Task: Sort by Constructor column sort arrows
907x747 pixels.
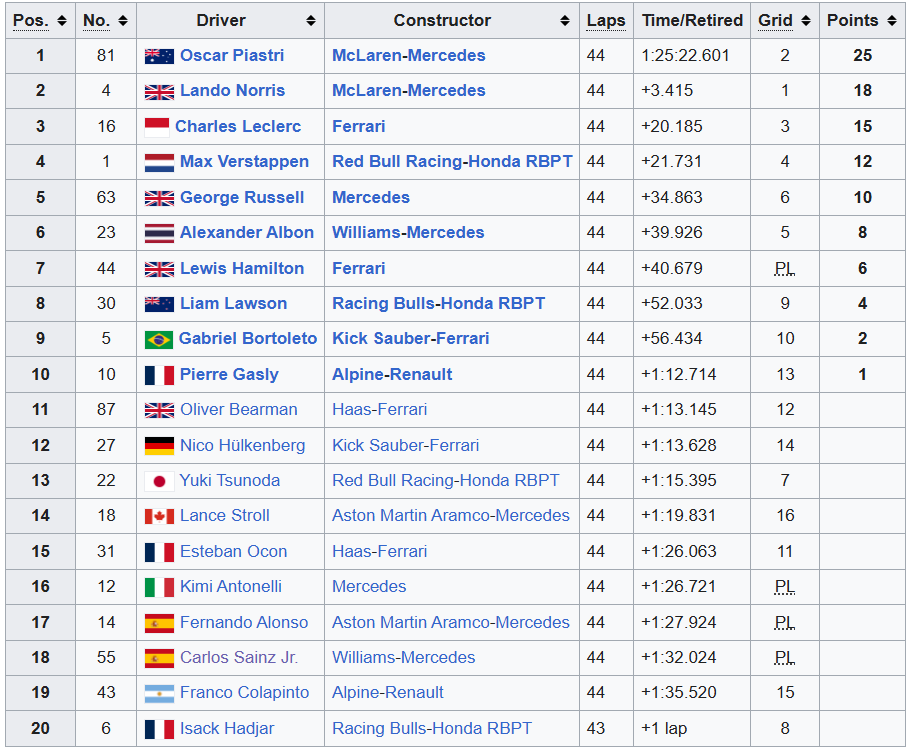Action: (565, 21)
